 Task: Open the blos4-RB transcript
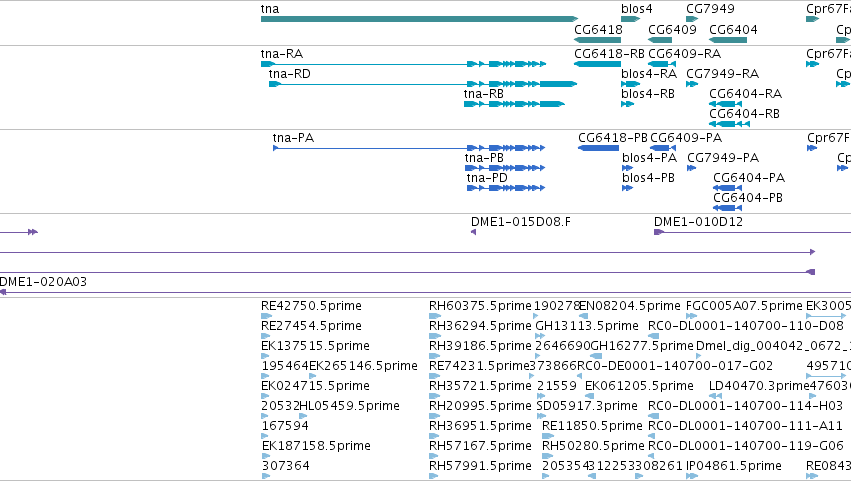tap(647, 94)
